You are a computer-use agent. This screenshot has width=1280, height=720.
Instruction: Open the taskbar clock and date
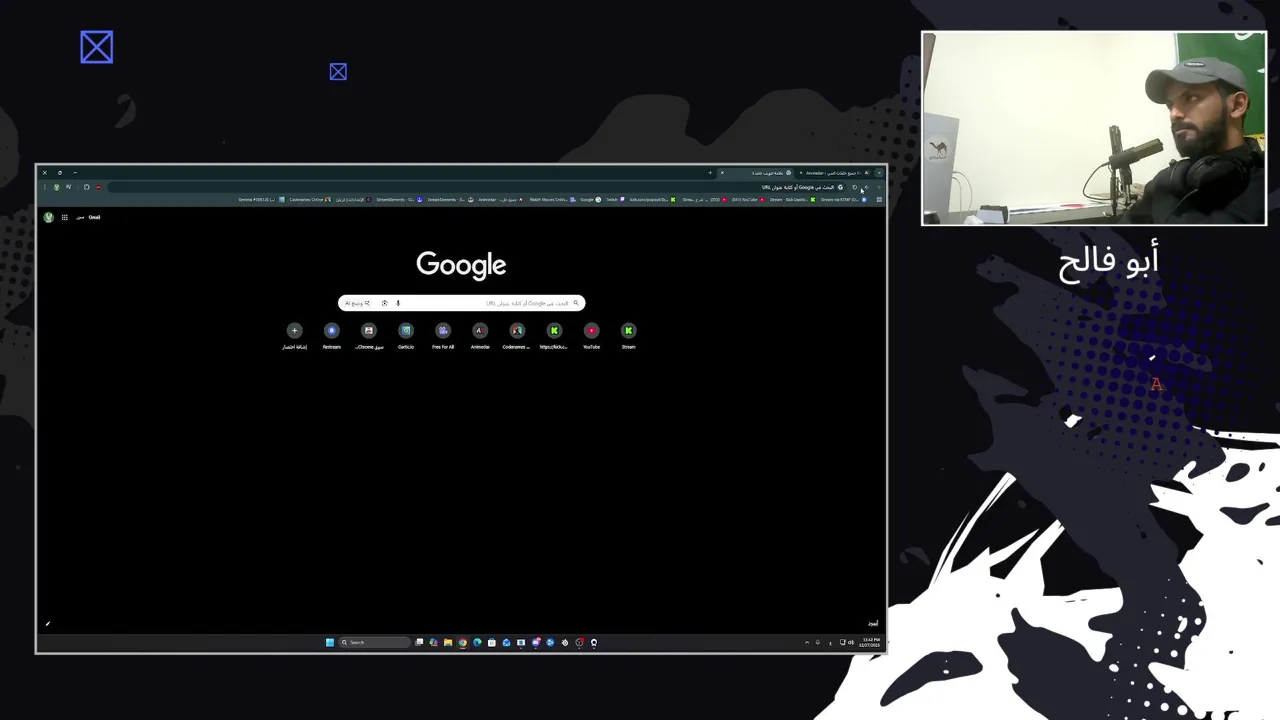pyautogui.click(x=870, y=642)
